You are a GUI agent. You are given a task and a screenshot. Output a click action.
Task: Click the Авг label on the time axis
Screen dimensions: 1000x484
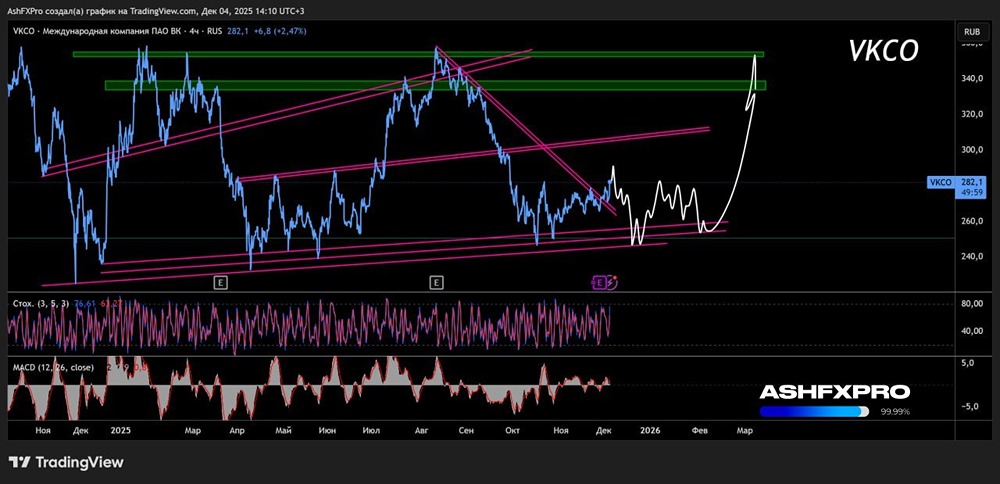point(421,431)
